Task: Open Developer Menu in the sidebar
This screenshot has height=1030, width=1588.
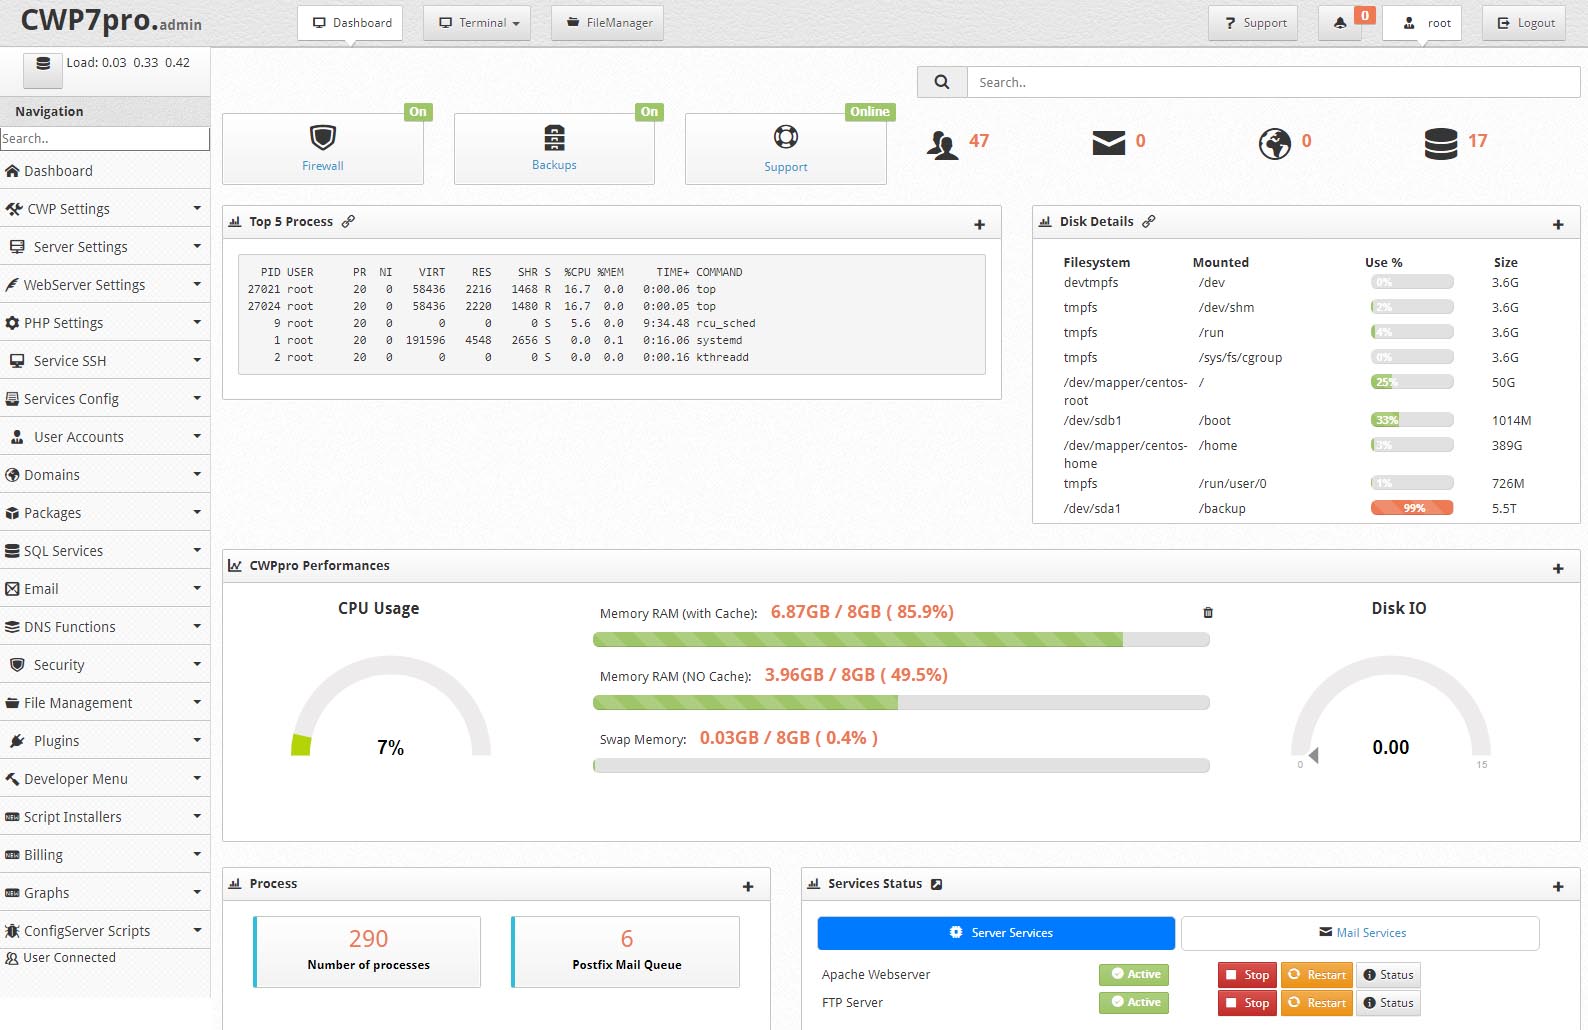Action: pyautogui.click(x=105, y=779)
